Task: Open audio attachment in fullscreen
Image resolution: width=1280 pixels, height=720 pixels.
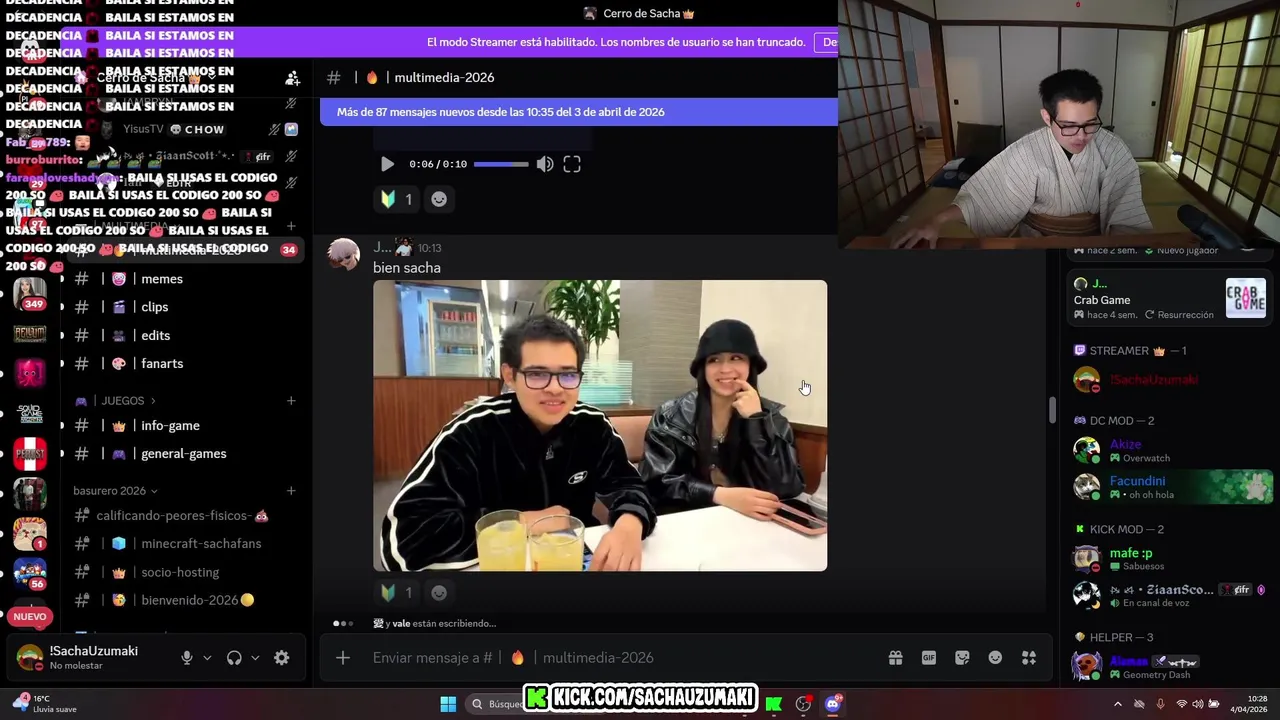Action: pos(572,164)
